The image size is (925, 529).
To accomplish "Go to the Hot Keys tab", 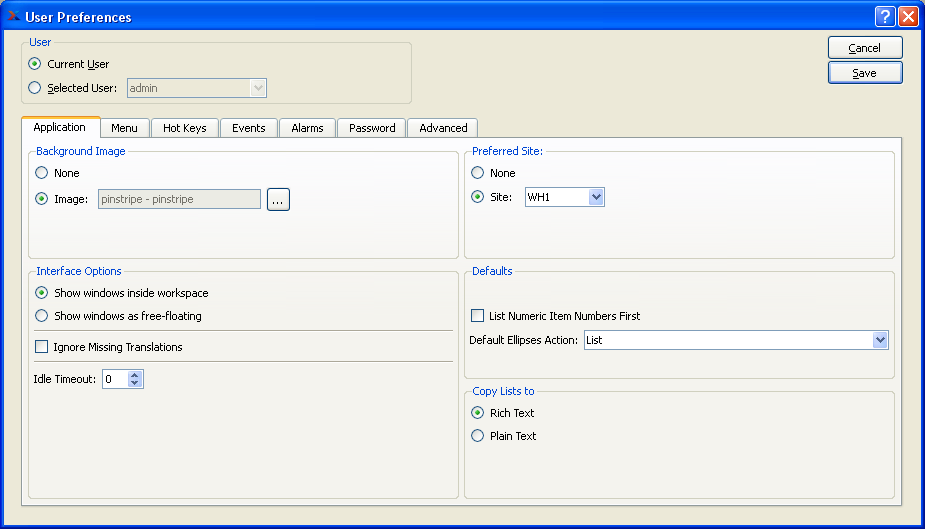I will 185,128.
